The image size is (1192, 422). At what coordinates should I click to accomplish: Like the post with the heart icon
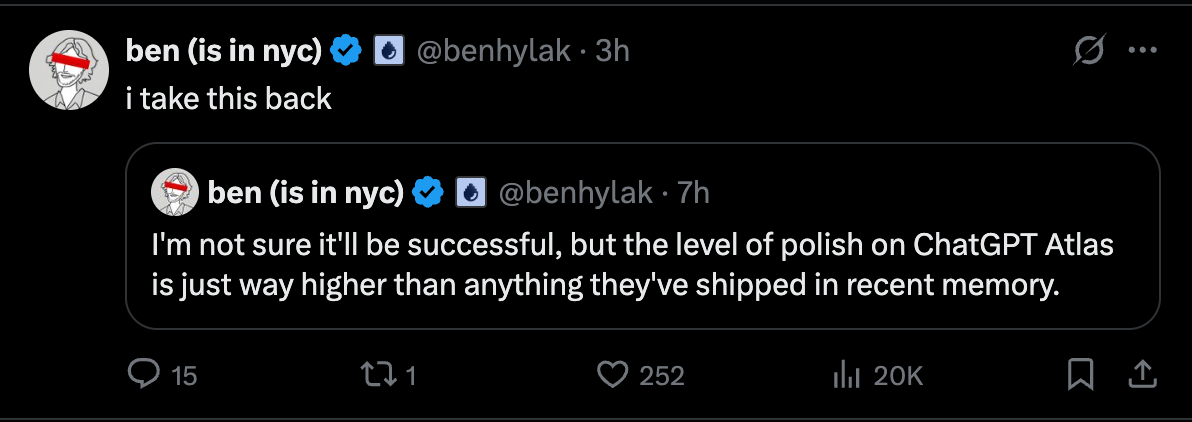[611, 375]
